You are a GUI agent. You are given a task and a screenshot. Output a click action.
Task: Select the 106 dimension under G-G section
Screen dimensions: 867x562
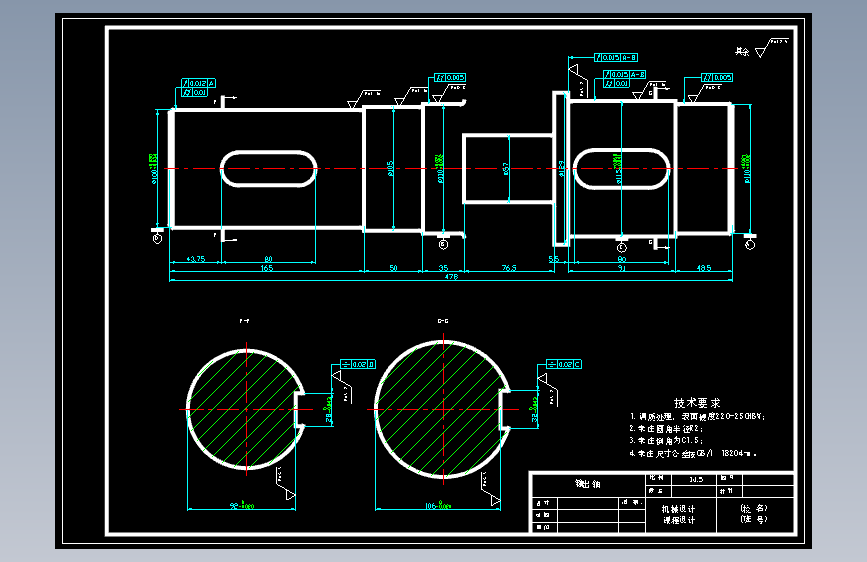pyautogui.click(x=438, y=506)
